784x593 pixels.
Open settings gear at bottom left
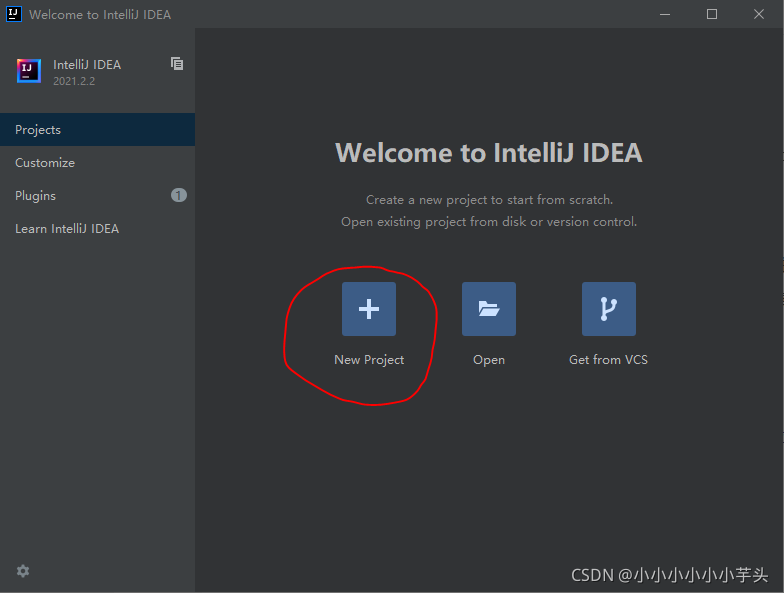pos(23,571)
